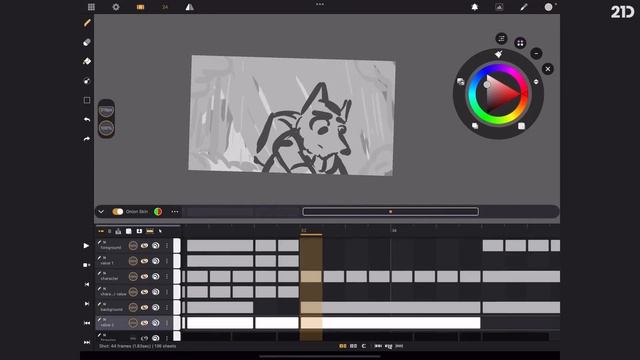Open the symmetry mirror tool

(189, 7)
